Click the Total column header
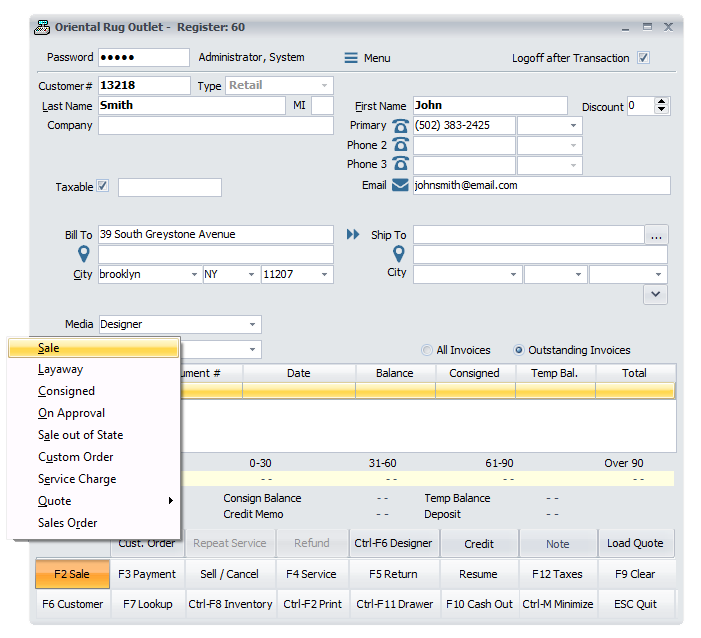The width and height of the screenshot is (701, 638). pyautogui.click(x=635, y=373)
